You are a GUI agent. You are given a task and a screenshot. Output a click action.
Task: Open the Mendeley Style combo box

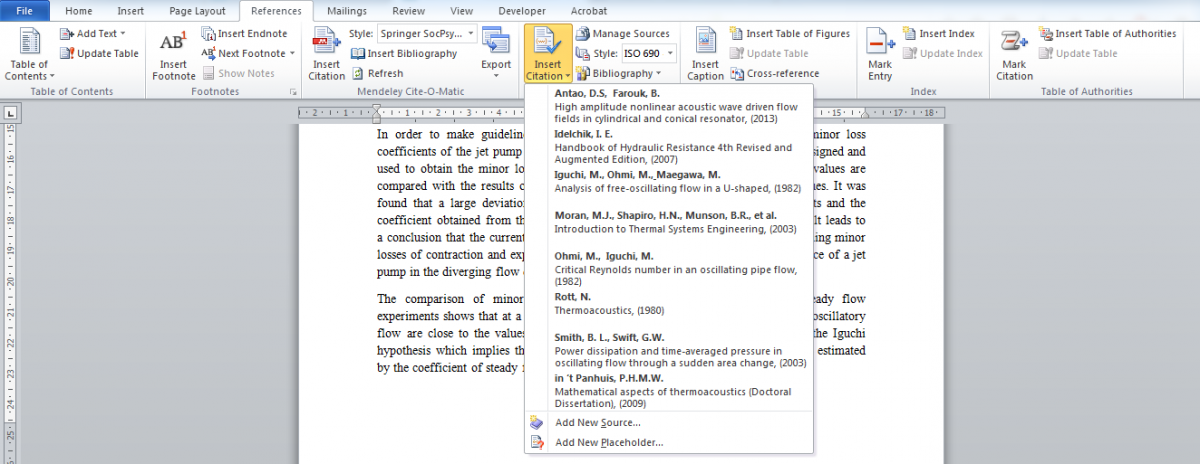[427, 34]
